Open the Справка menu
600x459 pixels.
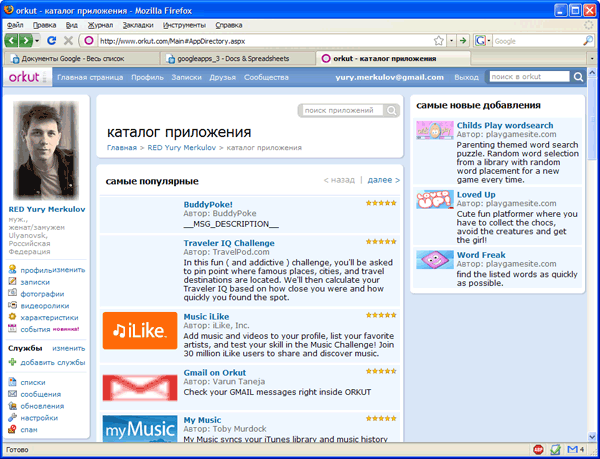pyautogui.click(x=229, y=25)
